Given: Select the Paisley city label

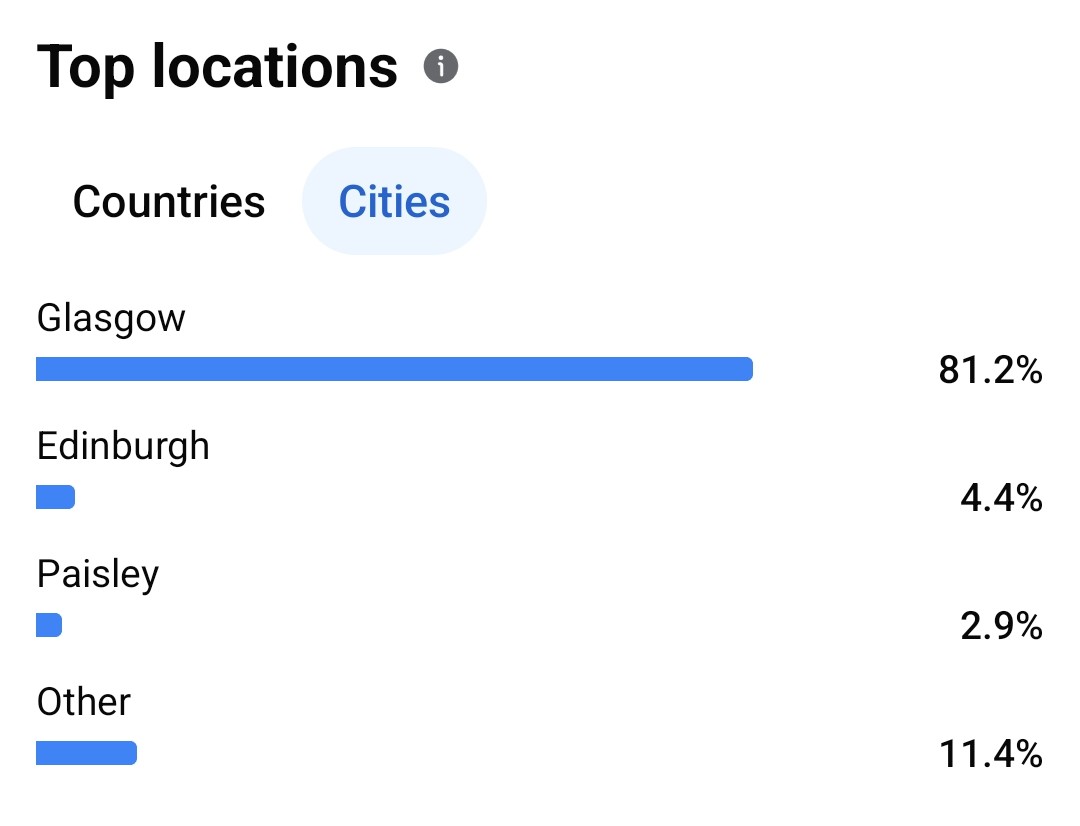Looking at the screenshot, I should [98, 575].
